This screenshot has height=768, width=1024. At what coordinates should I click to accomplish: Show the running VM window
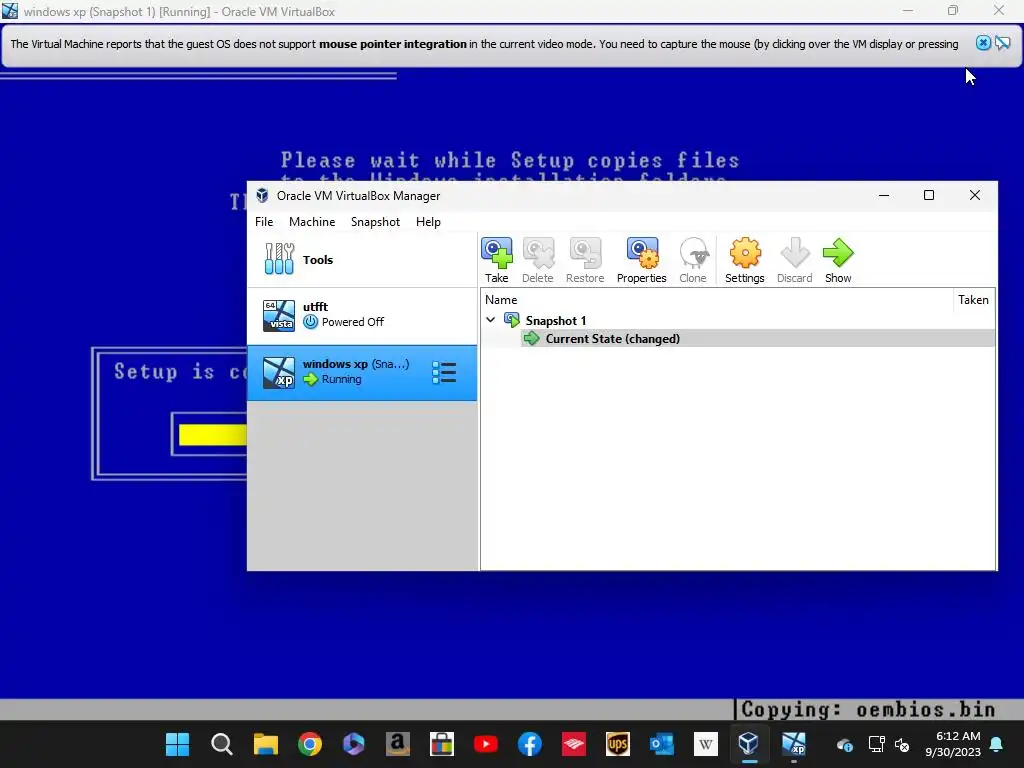(838, 261)
